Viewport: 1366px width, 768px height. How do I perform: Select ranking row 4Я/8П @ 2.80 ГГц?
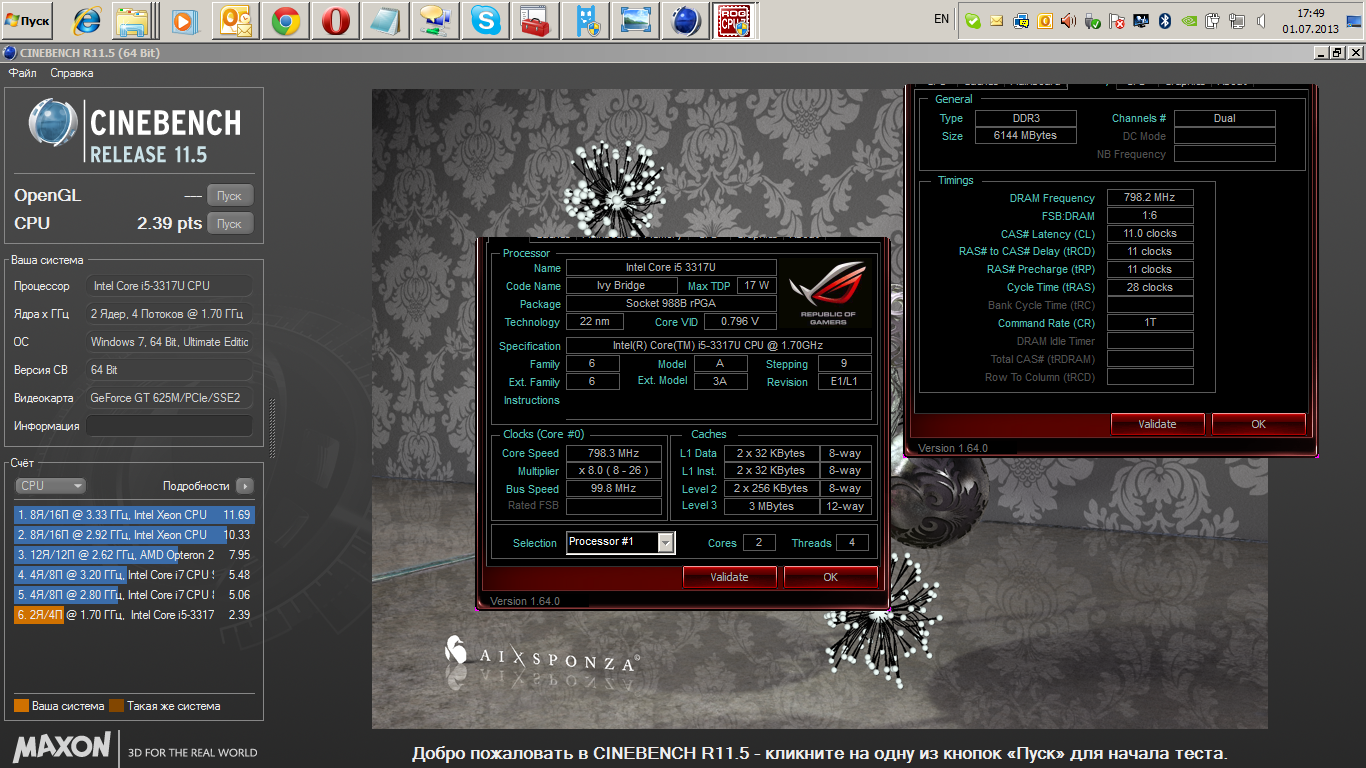tap(134, 595)
